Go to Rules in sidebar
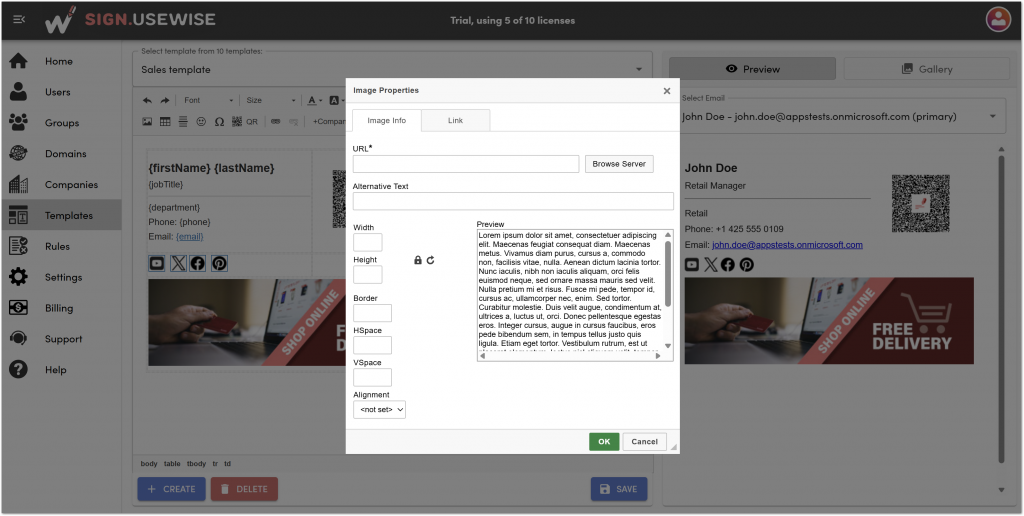1024x516 pixels. coord(57,246)
